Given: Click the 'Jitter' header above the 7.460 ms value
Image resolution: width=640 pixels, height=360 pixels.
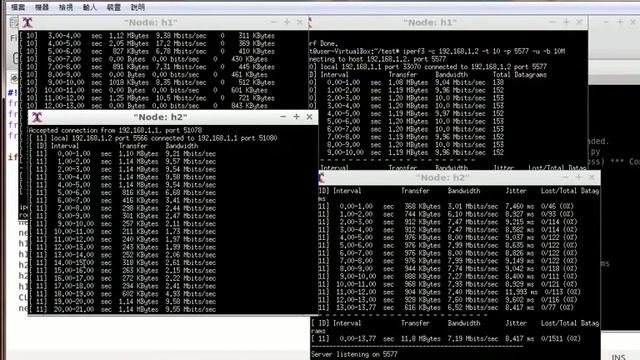Looking at the screenshot, I should [516, 191].
